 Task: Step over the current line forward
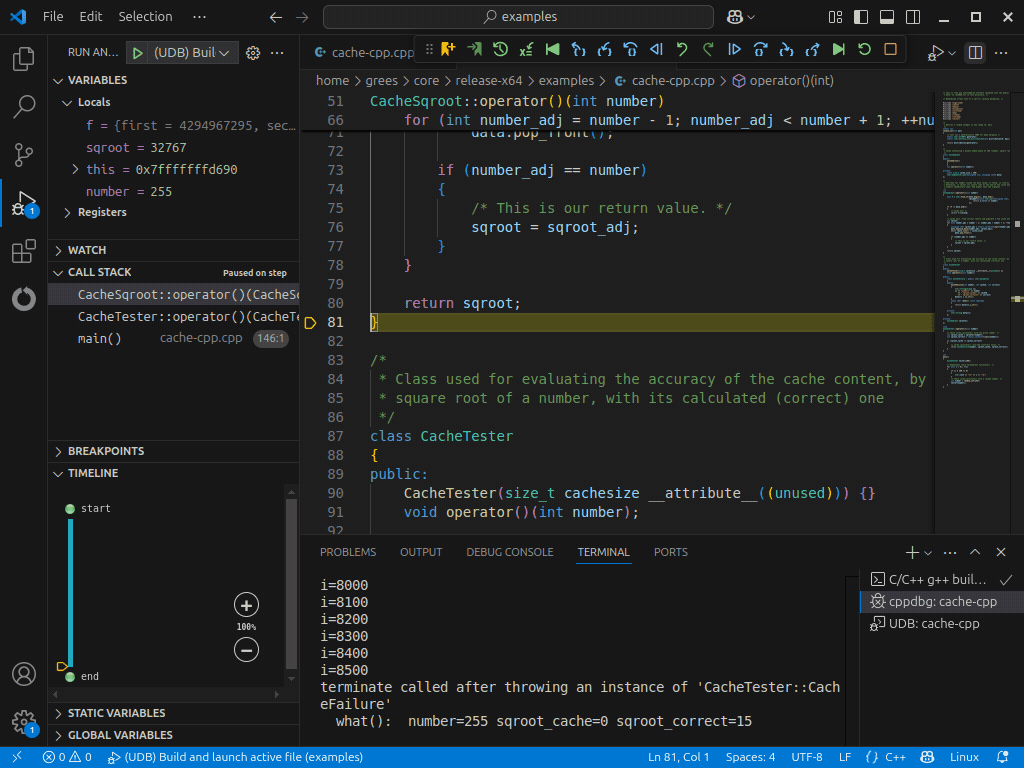760,50
